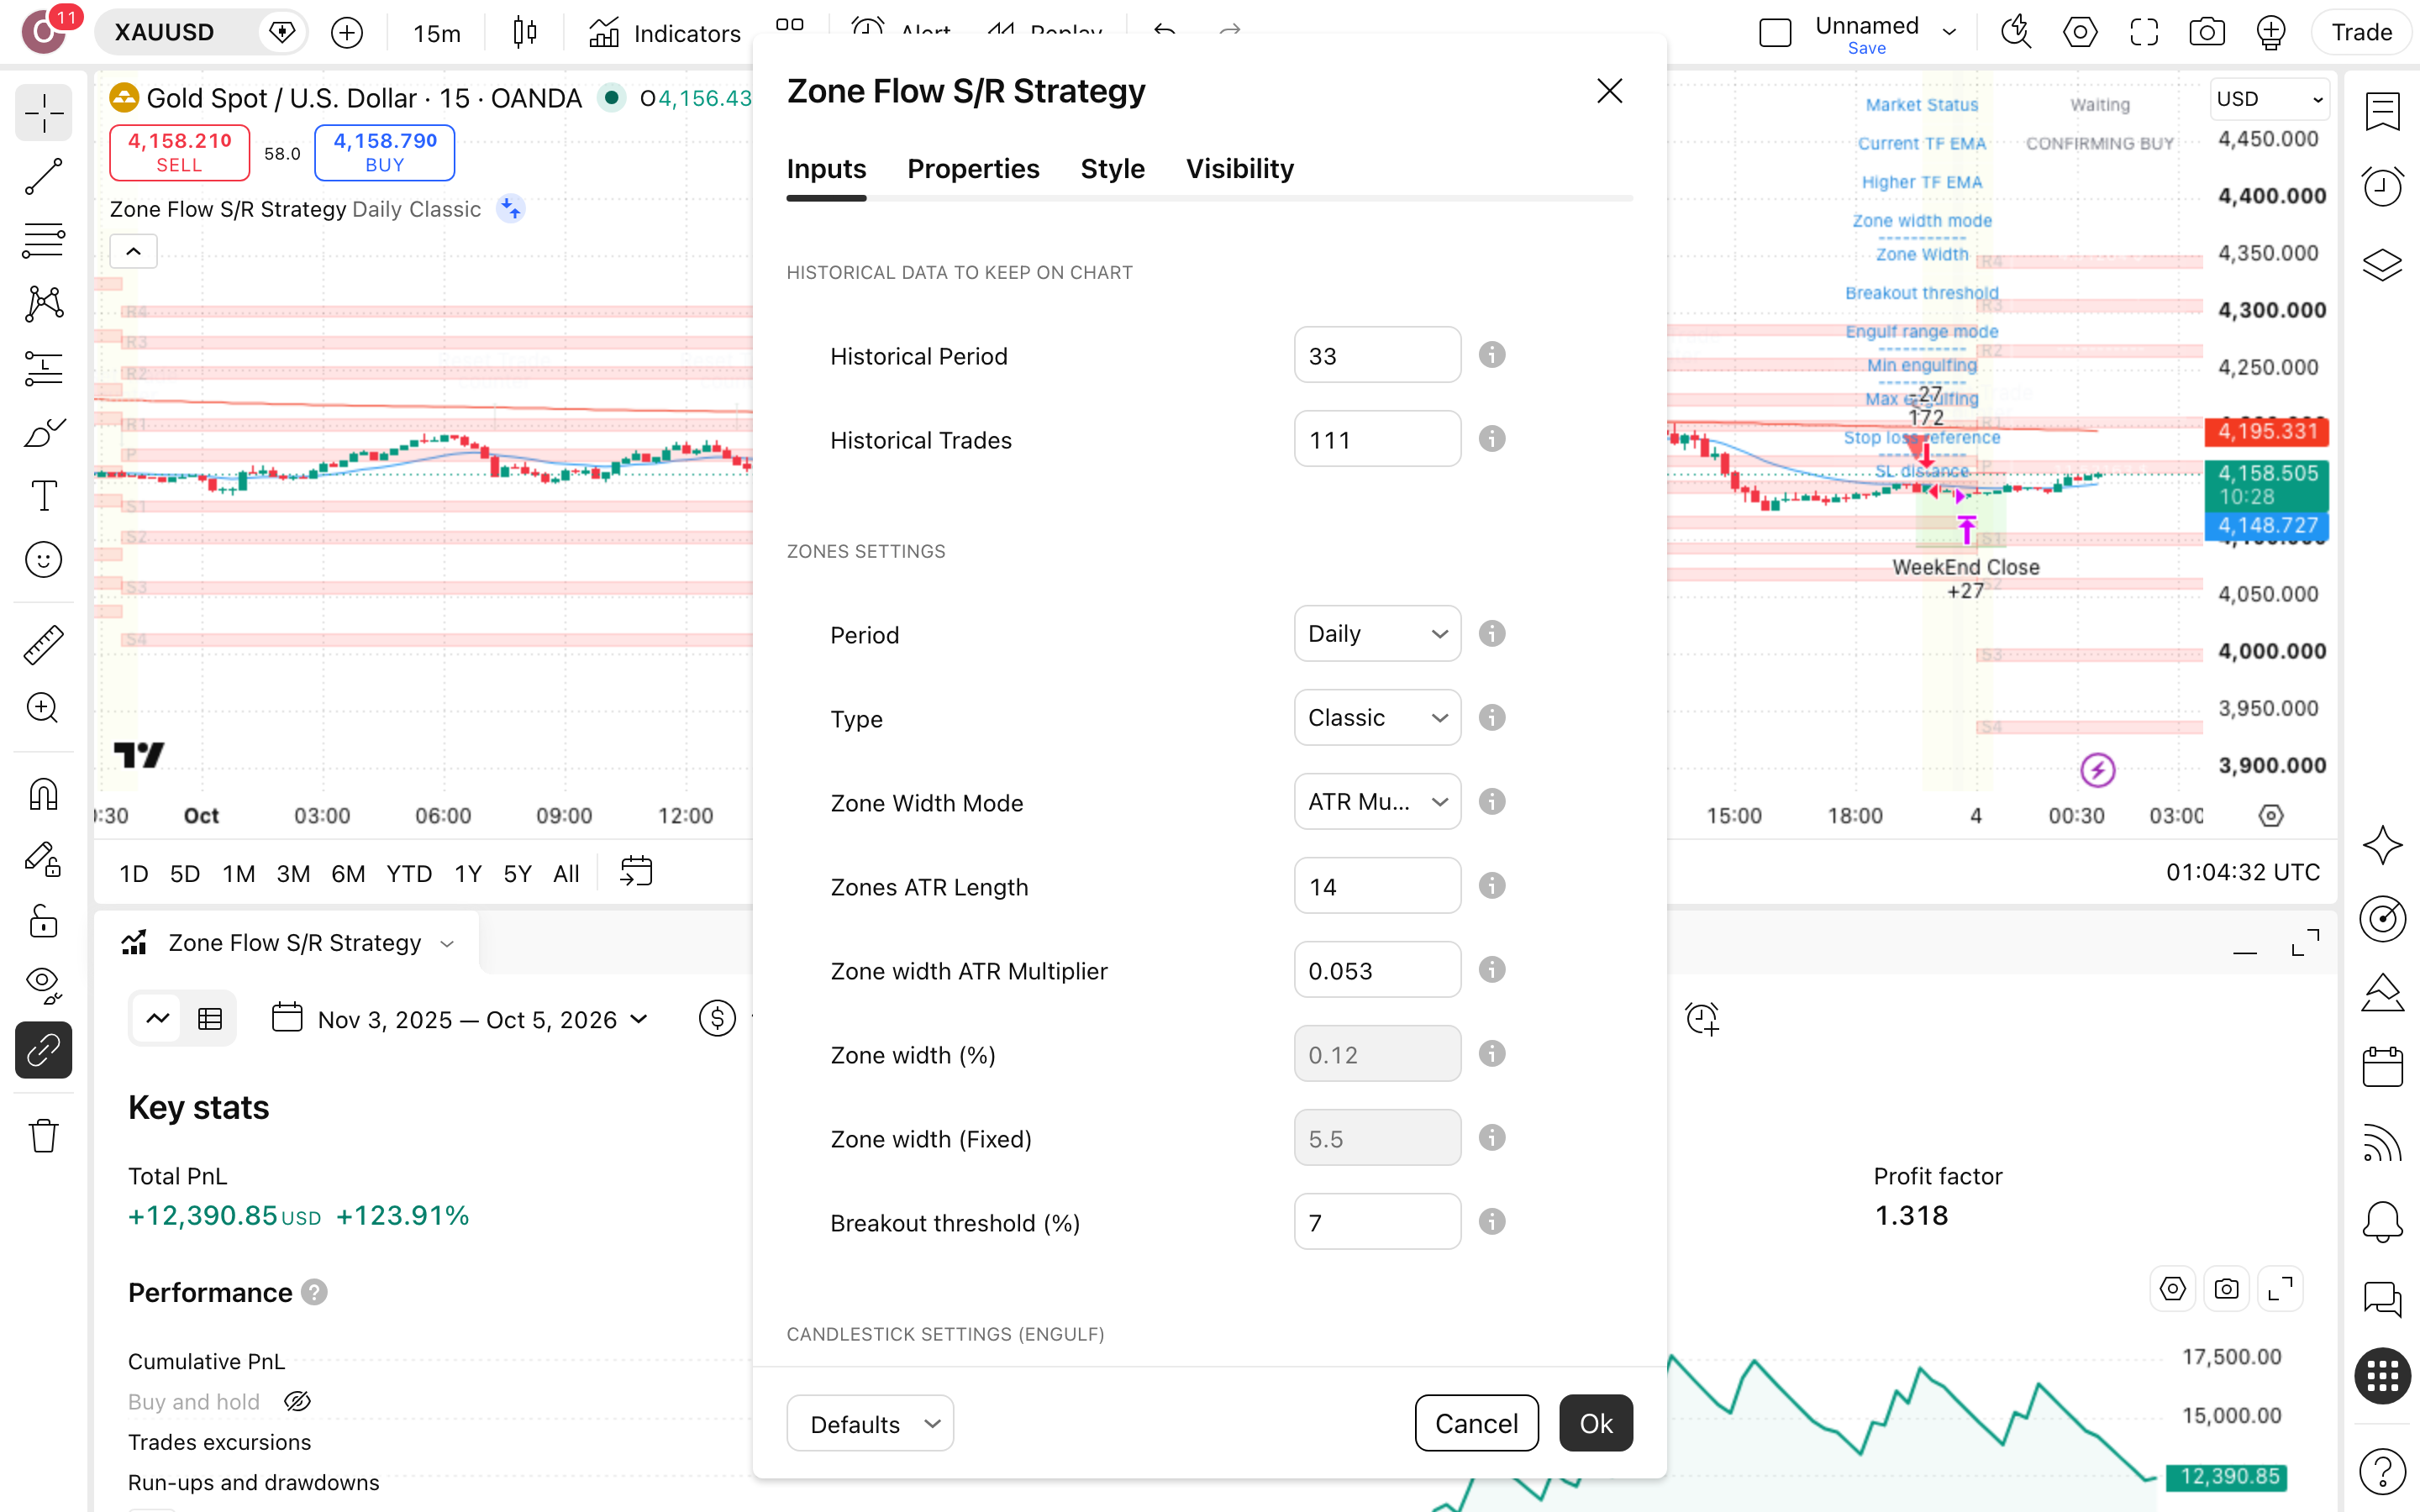Image resolution: width=2420 pixels, height=1512 pixels.
Task: Switch to the Style tab
Action: pyautogui.click(x=1112, y=169)
